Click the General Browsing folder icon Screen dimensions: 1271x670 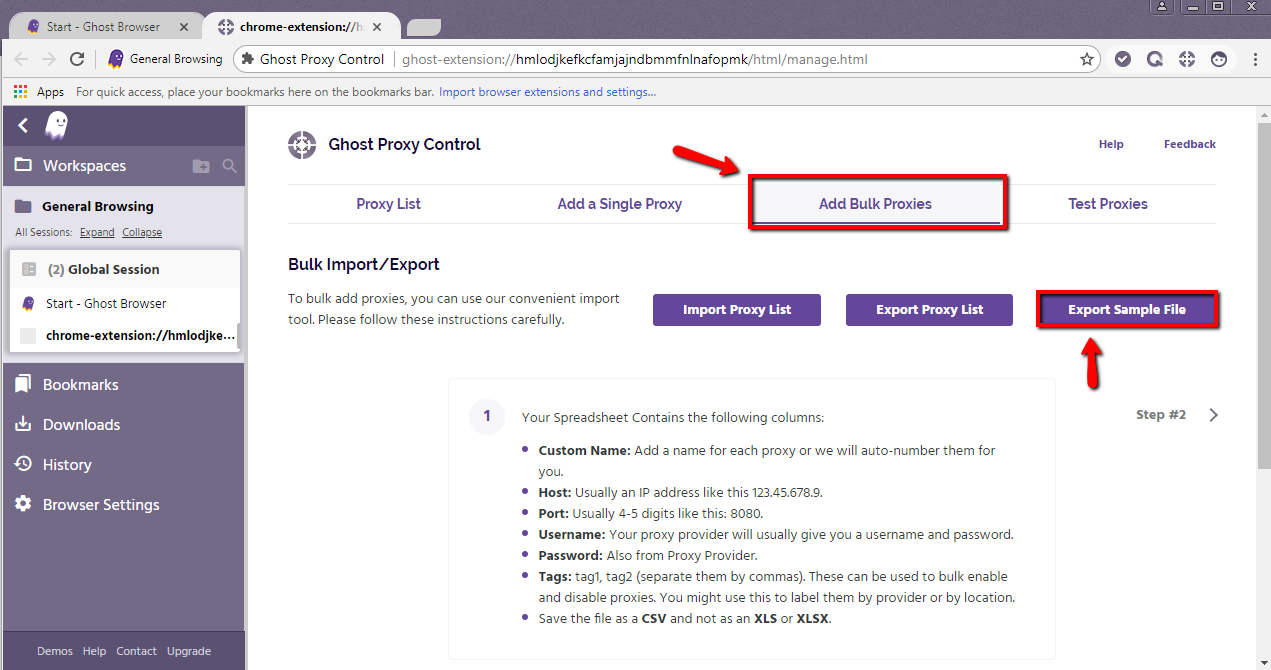23,206
